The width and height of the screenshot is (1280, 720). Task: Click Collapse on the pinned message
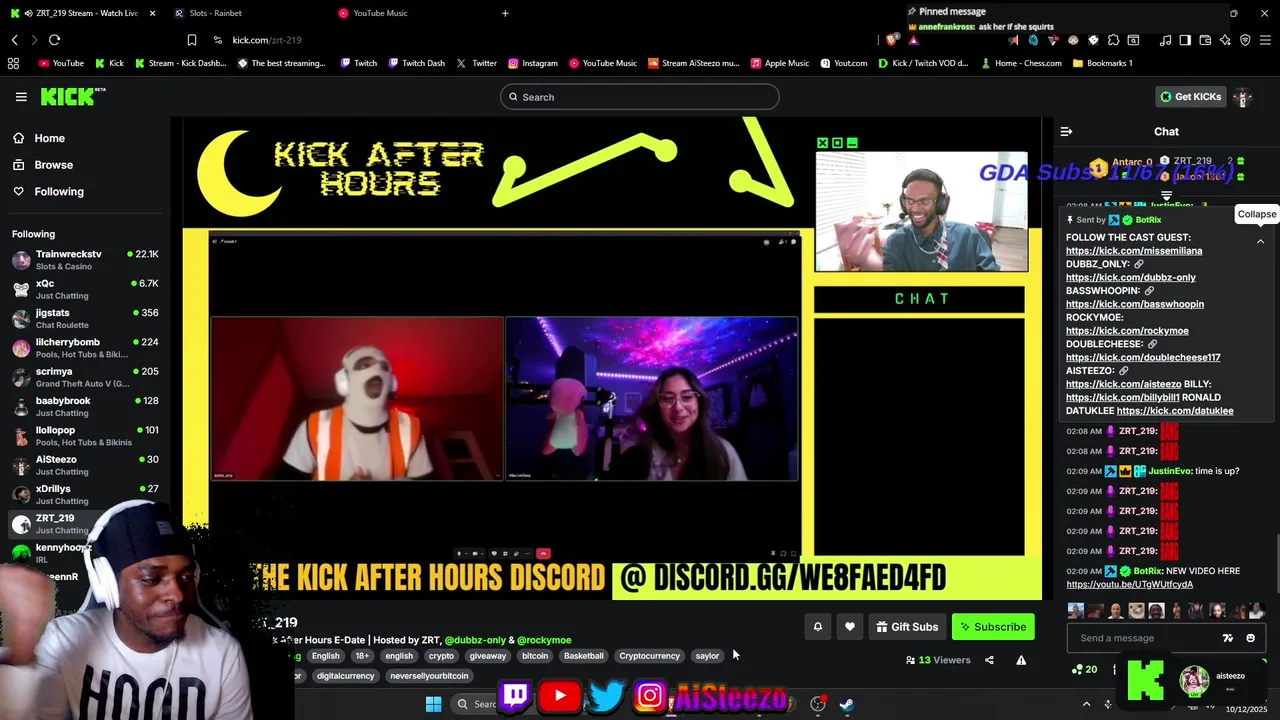[1256, 214]
